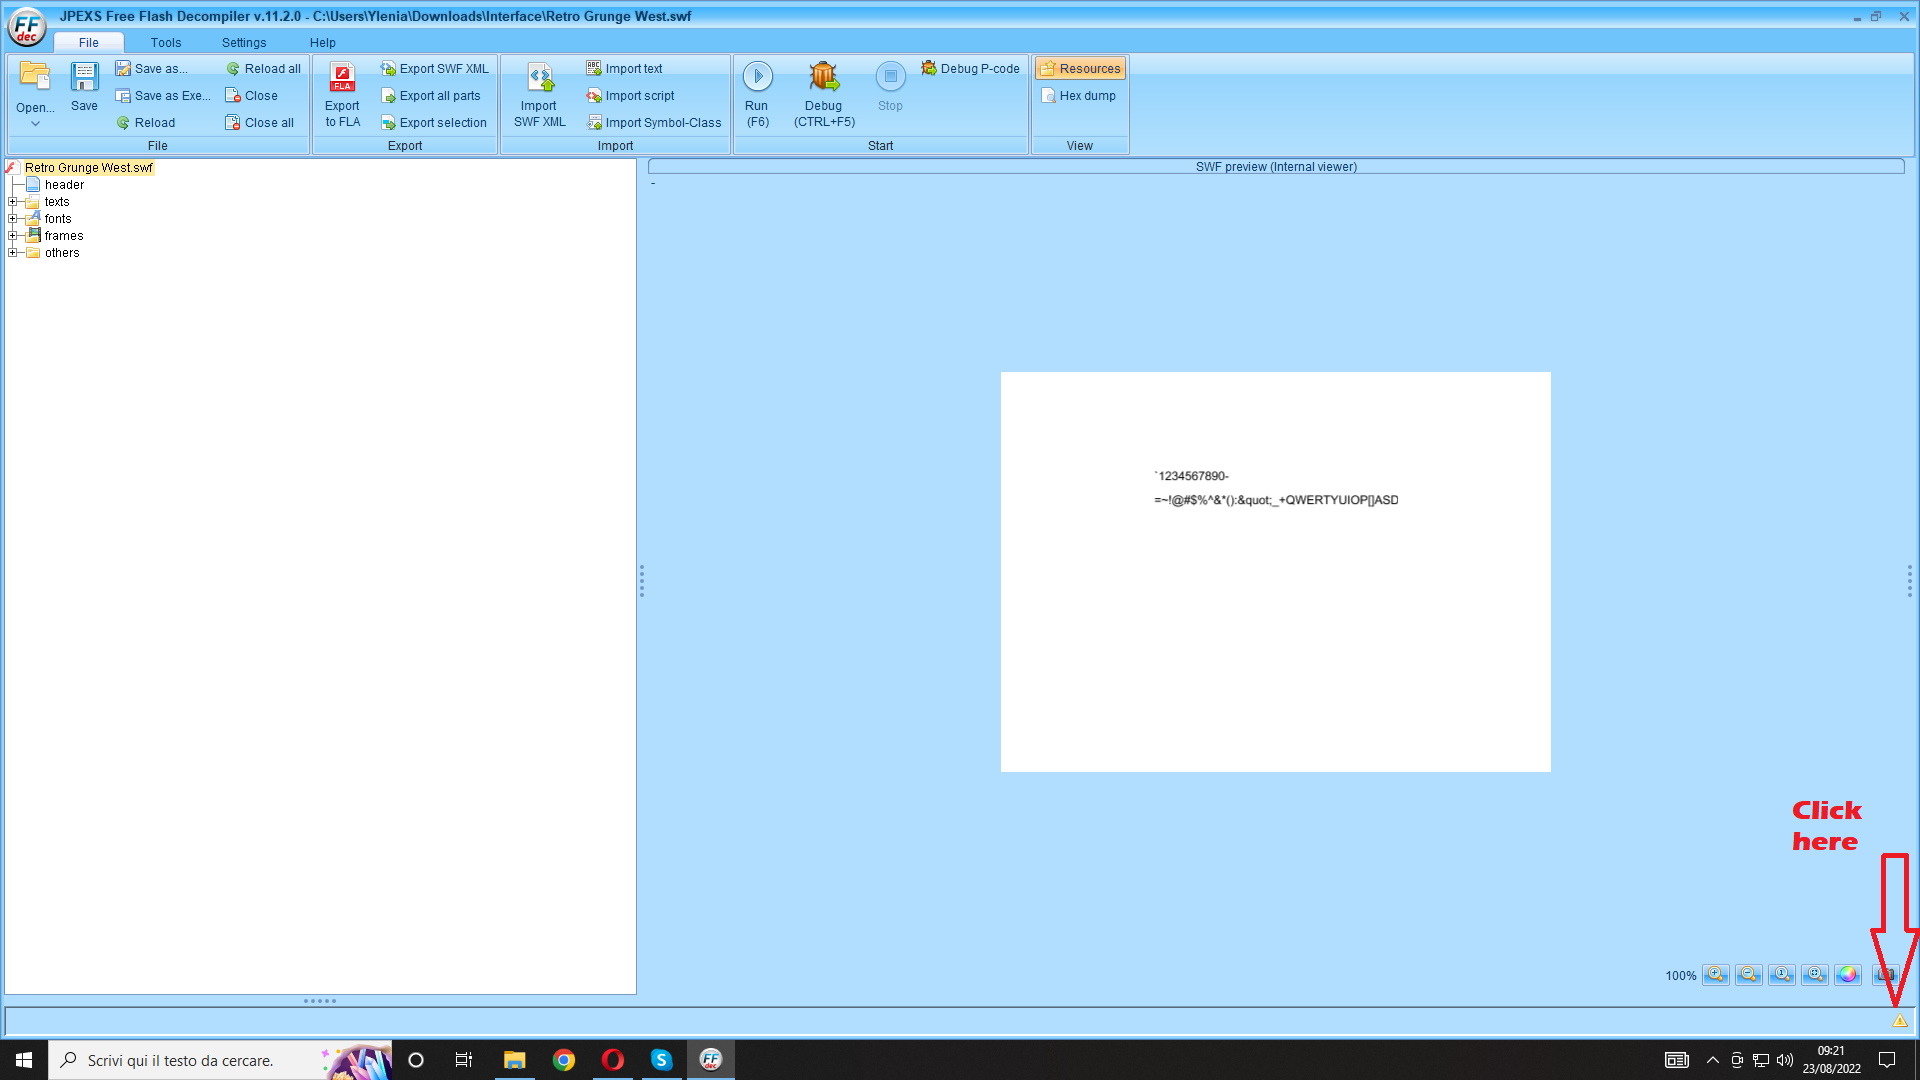Expand the others folder node
This screenshot has height=1080, width=1920.
13,253
